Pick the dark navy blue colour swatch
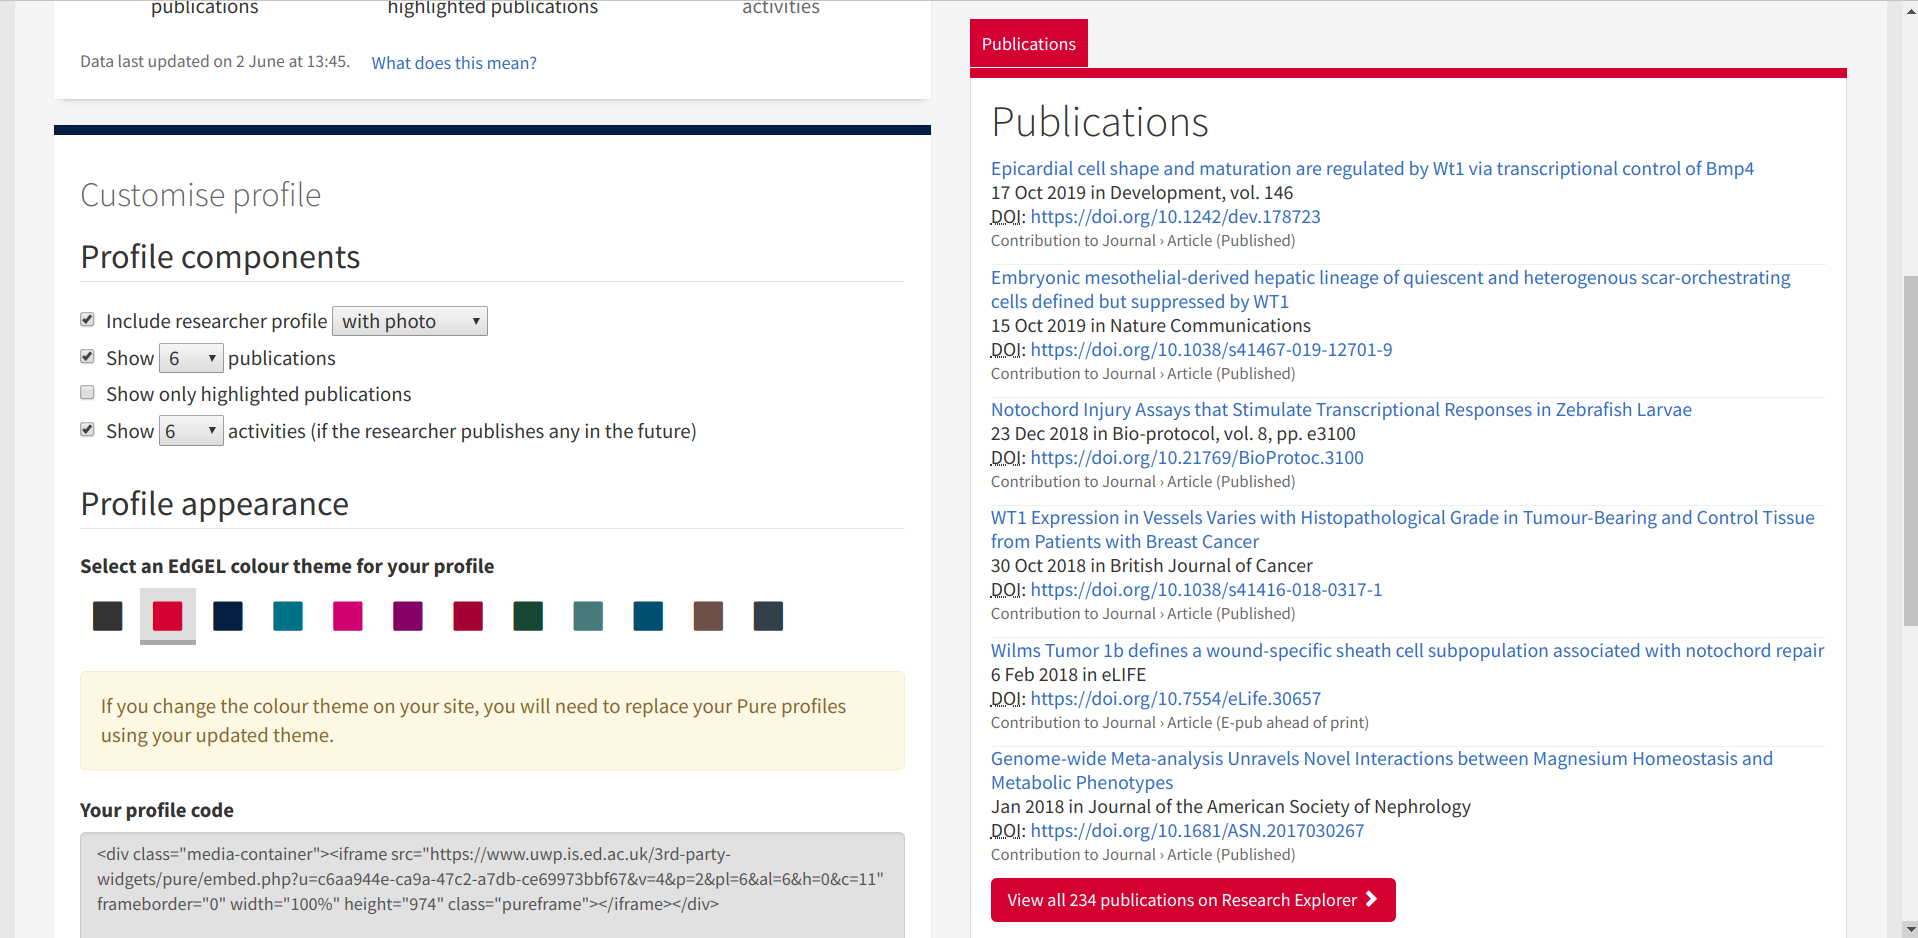The height and width of the screenshot is (938, 1918). [228, 616]
